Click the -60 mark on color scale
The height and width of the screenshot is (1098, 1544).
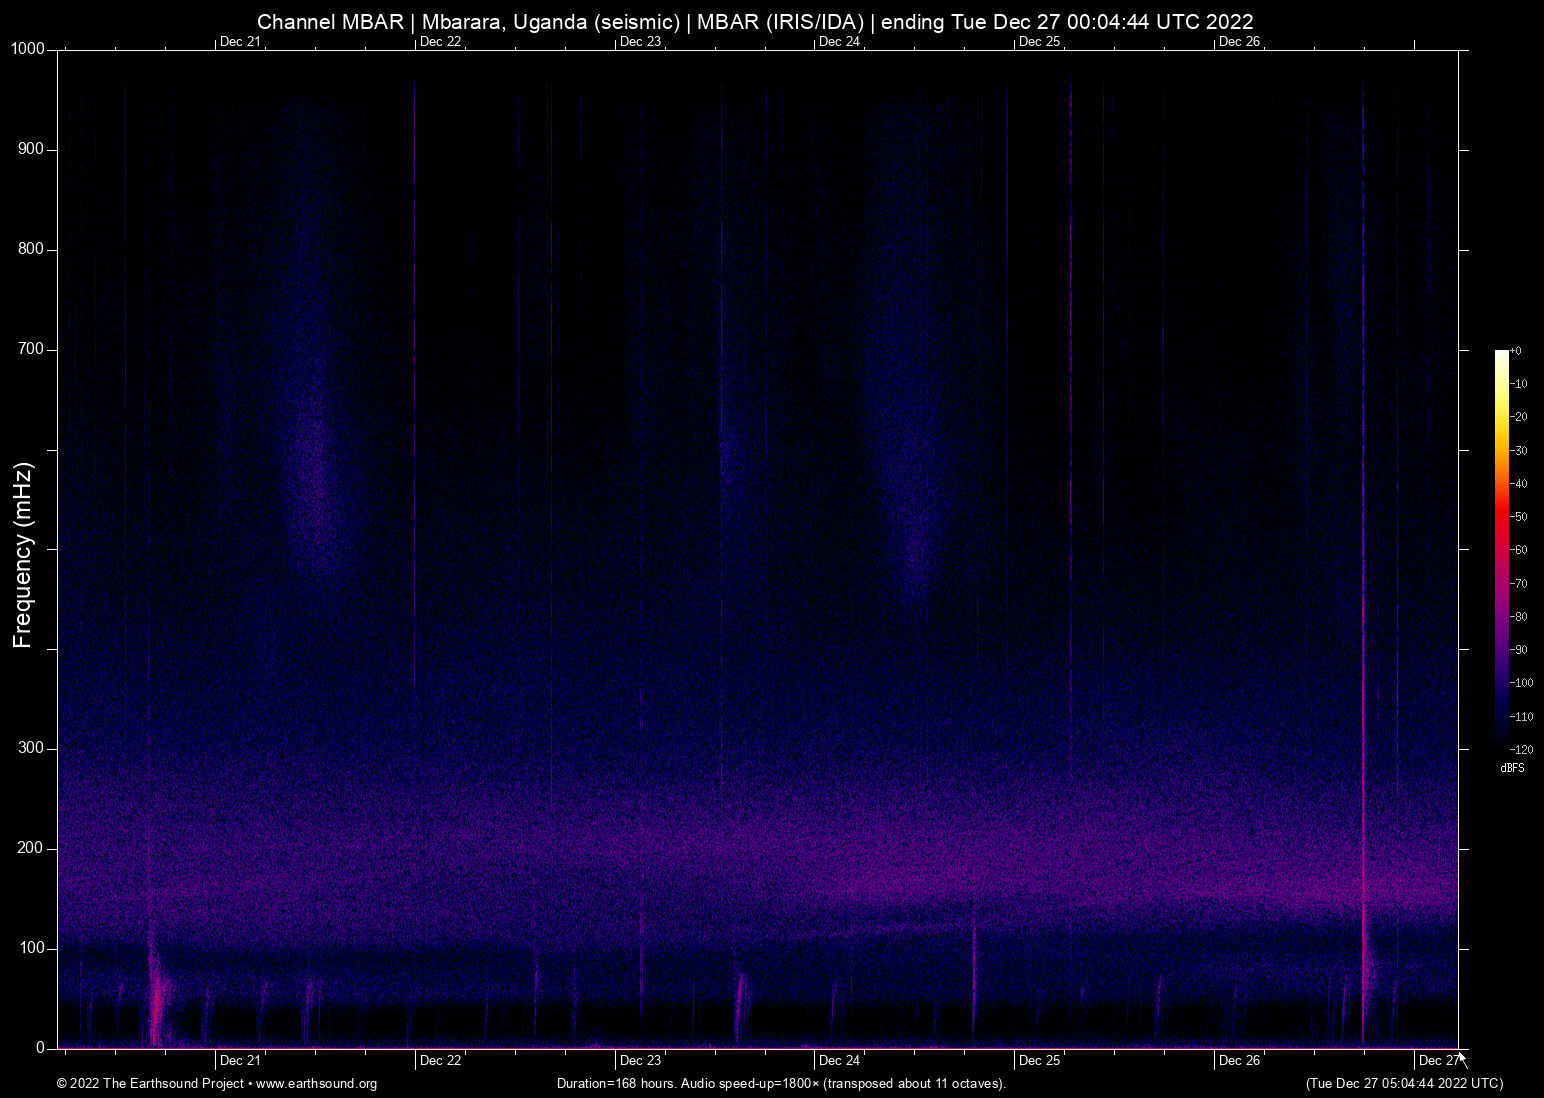click(x=1519, y=549)
